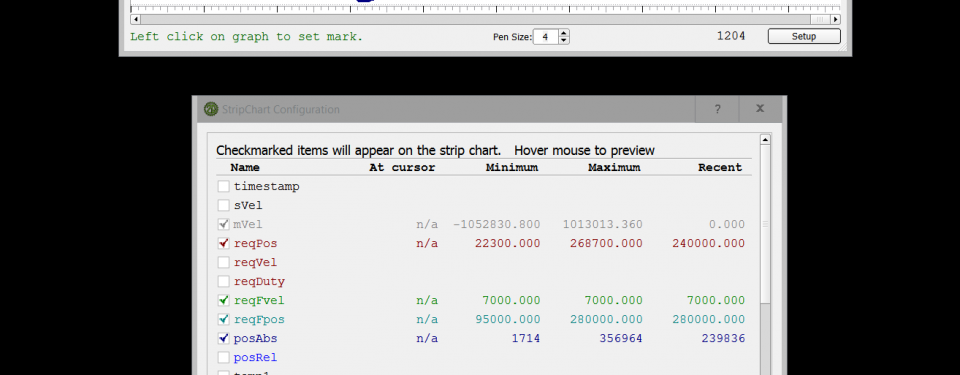Viewport: 960px width, 375px height.
Task: Enable the sVel checkbox
Action: (x=223, y=205)
